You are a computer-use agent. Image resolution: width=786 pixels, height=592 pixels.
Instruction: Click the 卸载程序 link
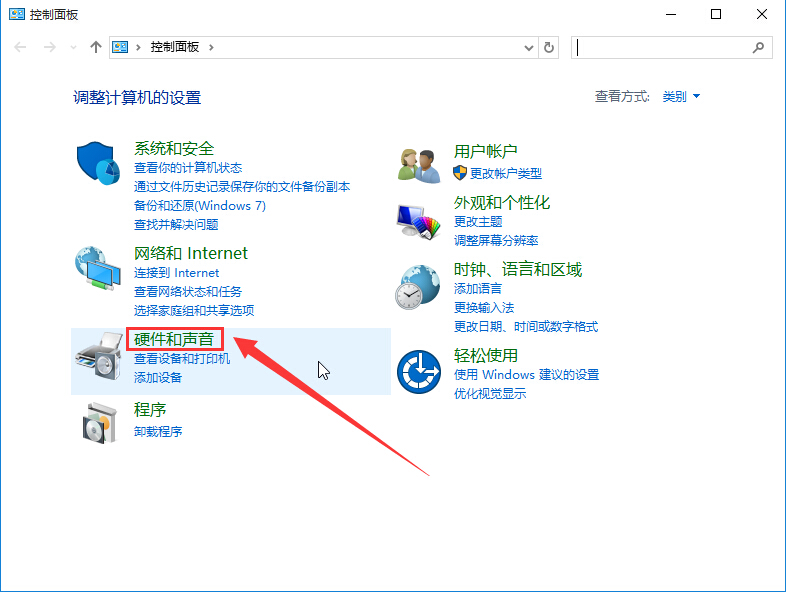(158, 432)
